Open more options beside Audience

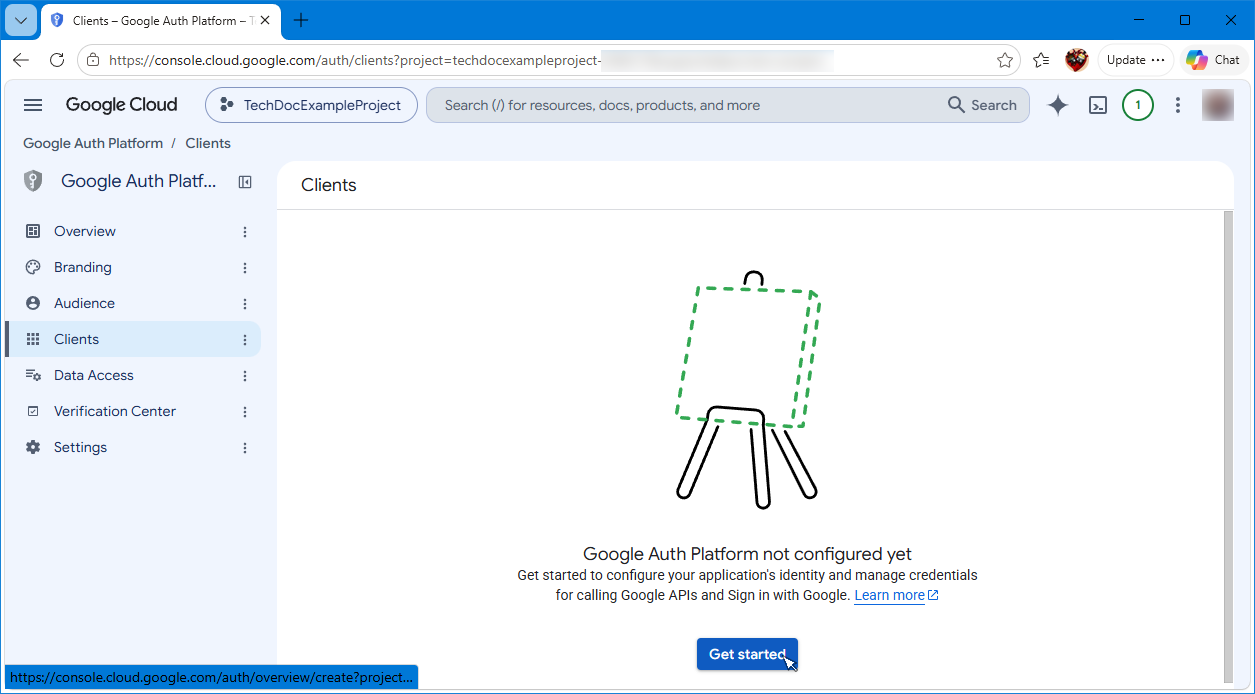pyautogui.click(x=245, y=304)
